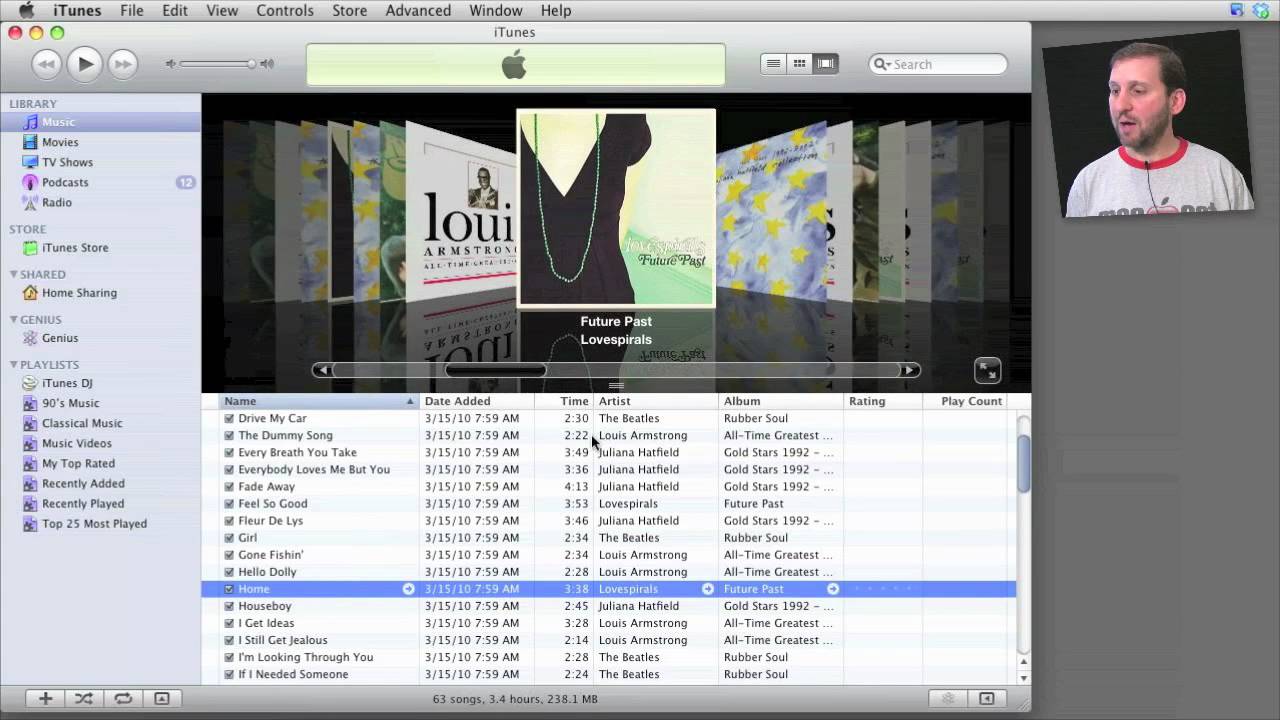Open the search field magnifier dropdown
This screenshot has height=720, width=1280.
click(882, 64)
